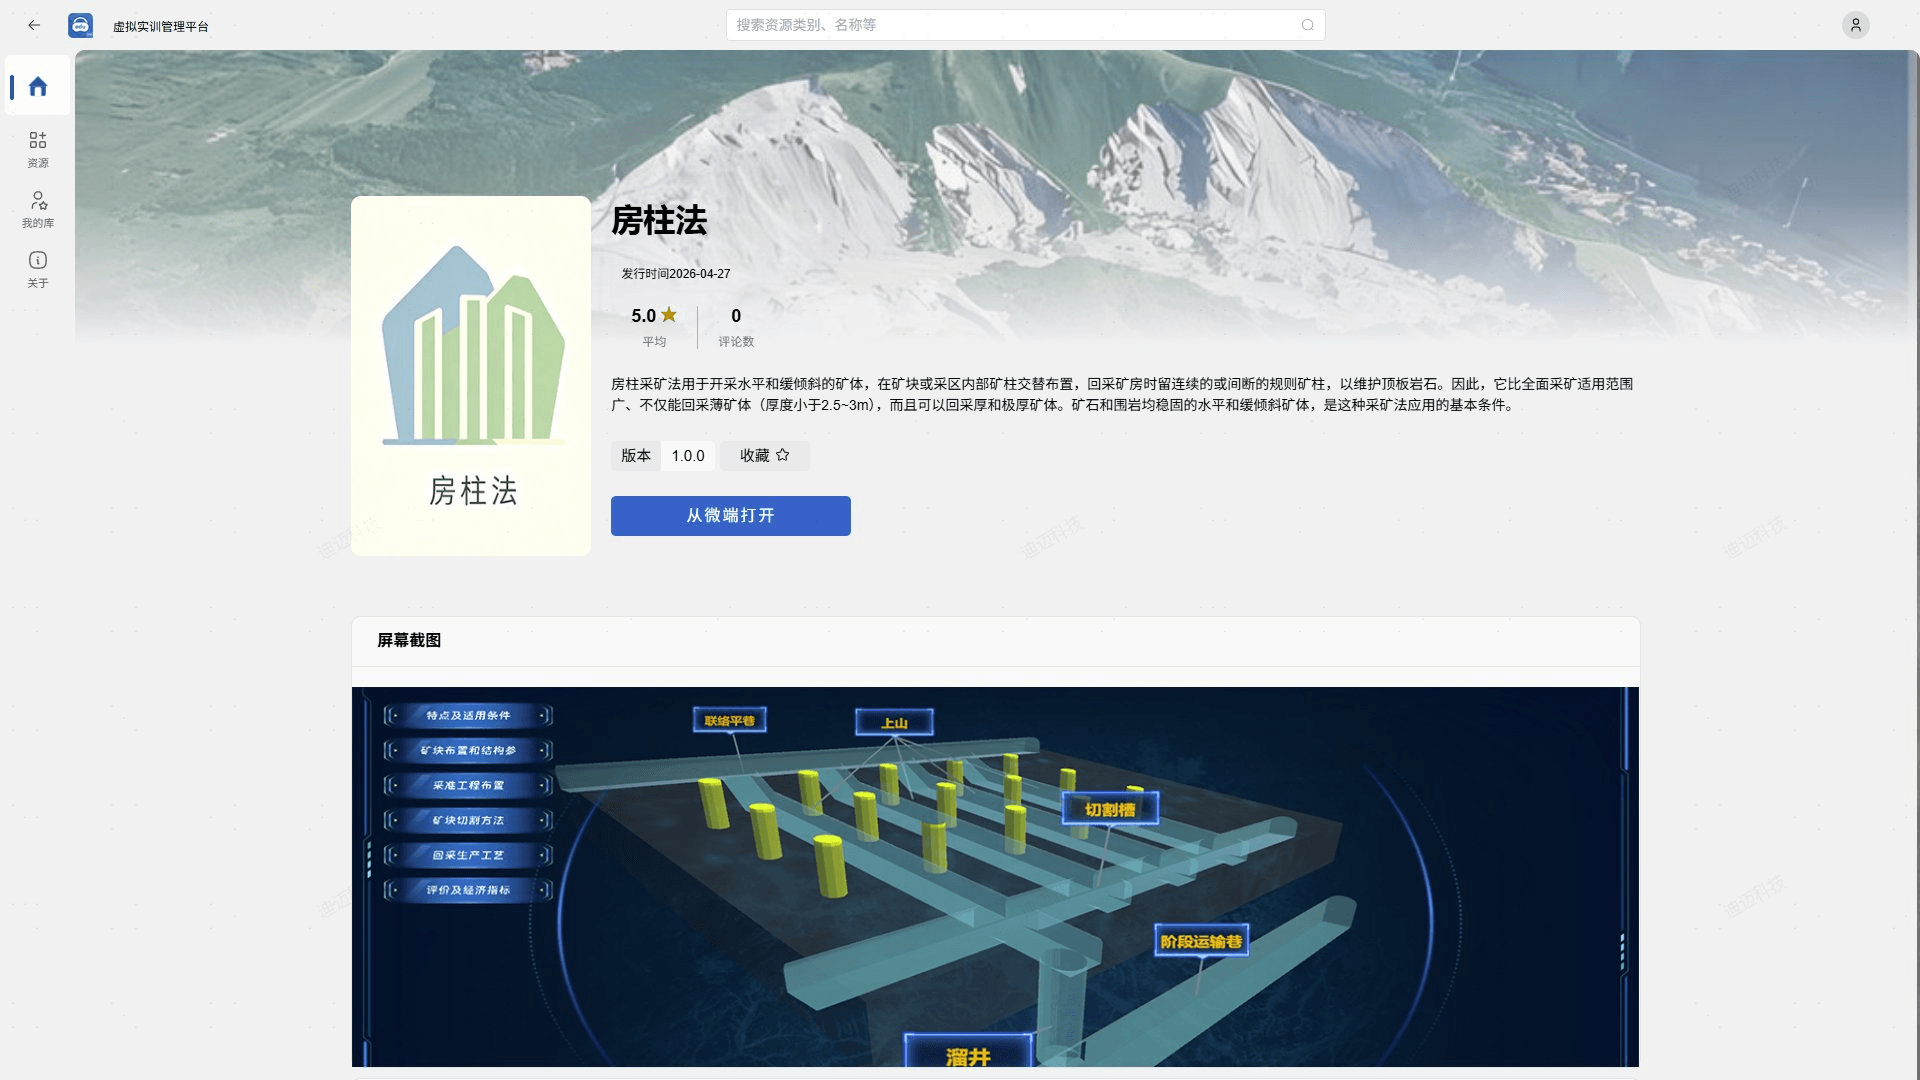This screenshot has width=1920, height=1080.
Task: Open the user account avatar
Action: point(1855,25)
